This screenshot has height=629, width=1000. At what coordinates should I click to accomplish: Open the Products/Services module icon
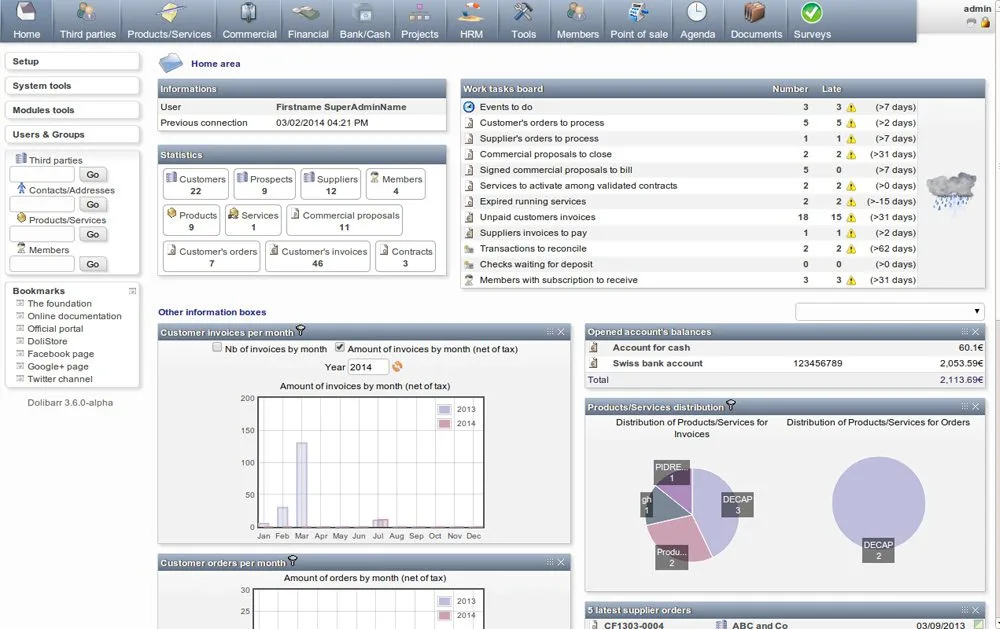tap(169, 11)
